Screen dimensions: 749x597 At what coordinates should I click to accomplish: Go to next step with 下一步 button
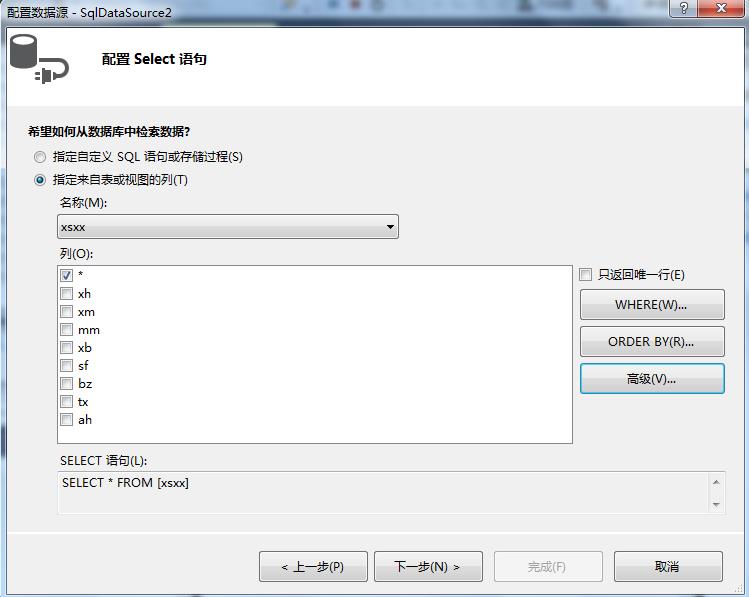(428, 567)
